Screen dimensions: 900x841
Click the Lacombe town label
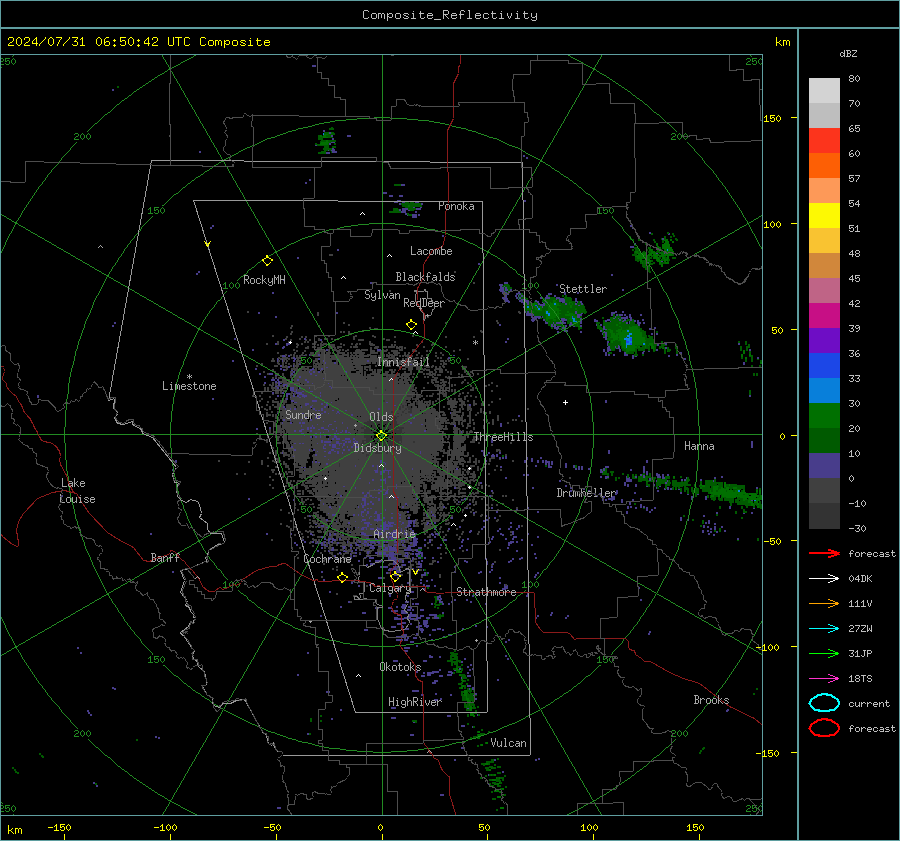430,251
